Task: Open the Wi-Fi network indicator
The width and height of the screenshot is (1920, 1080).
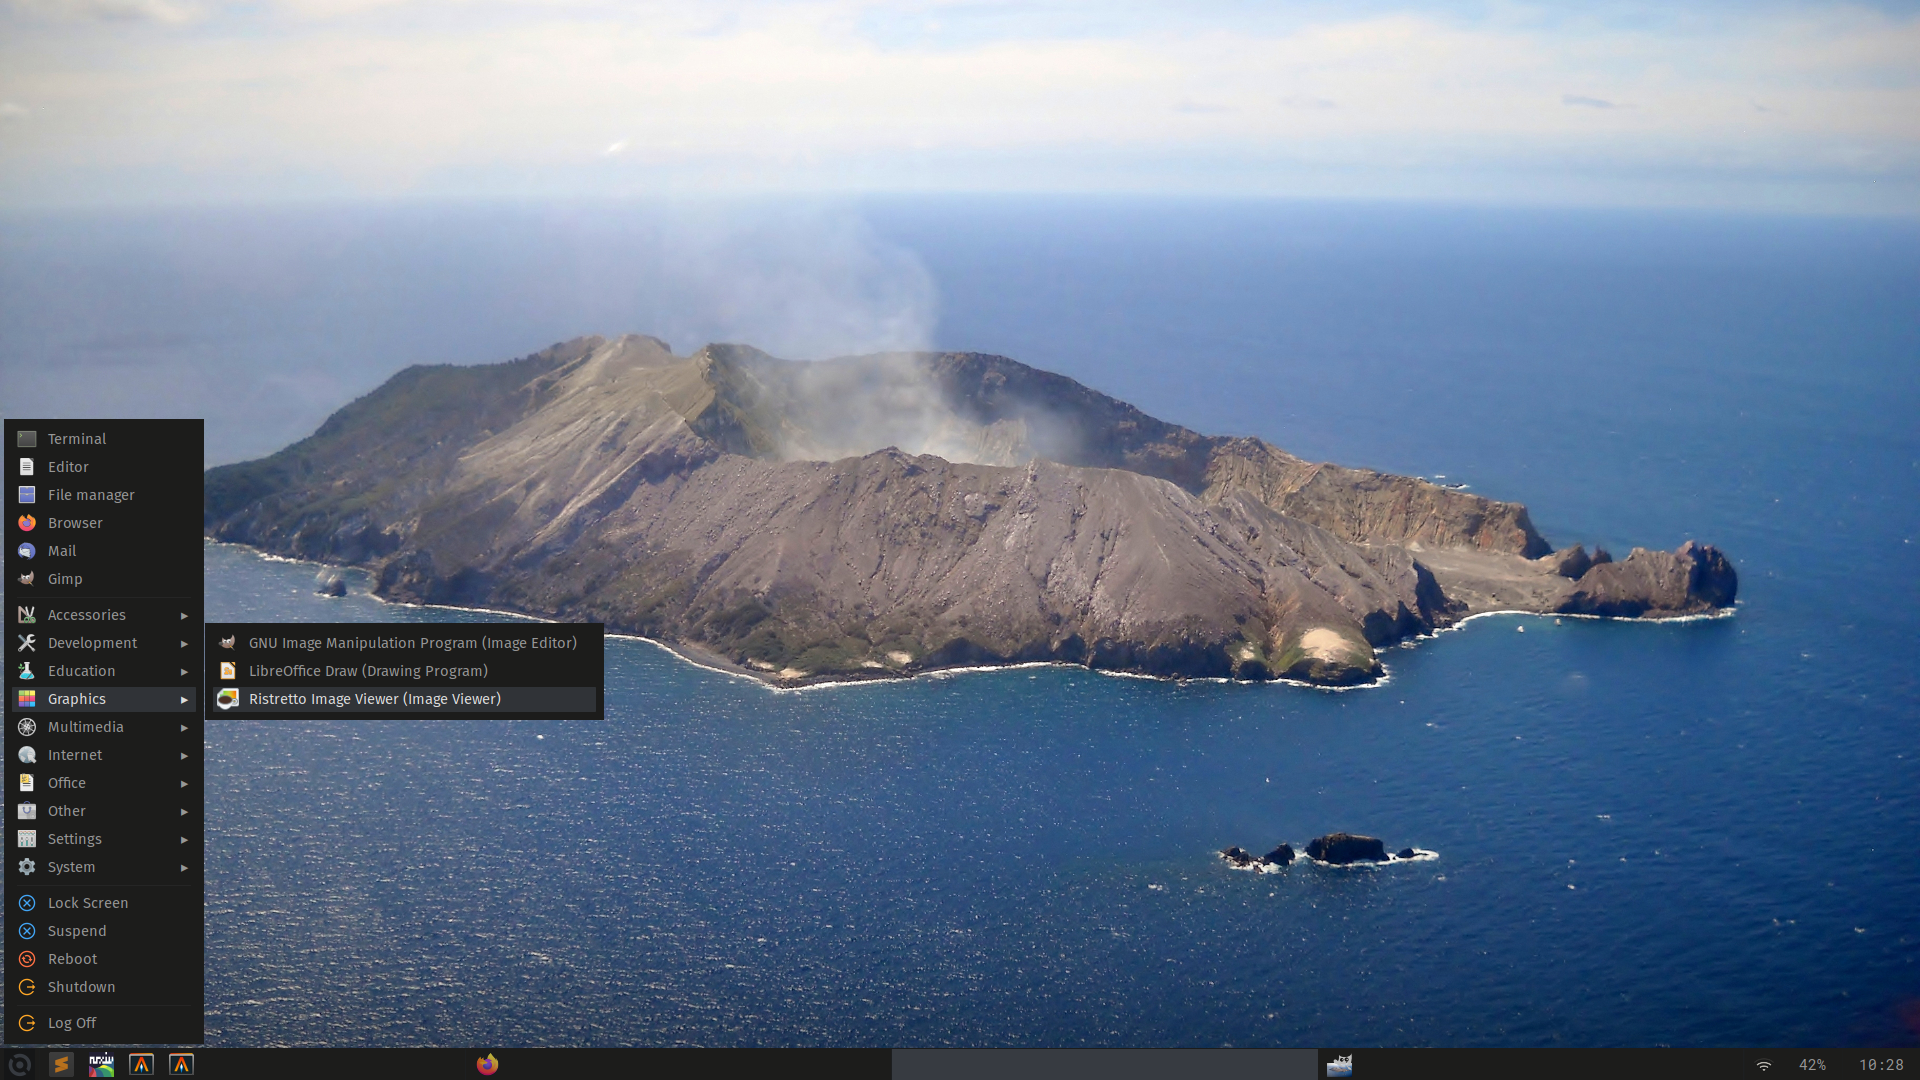Action: 1764,1066
